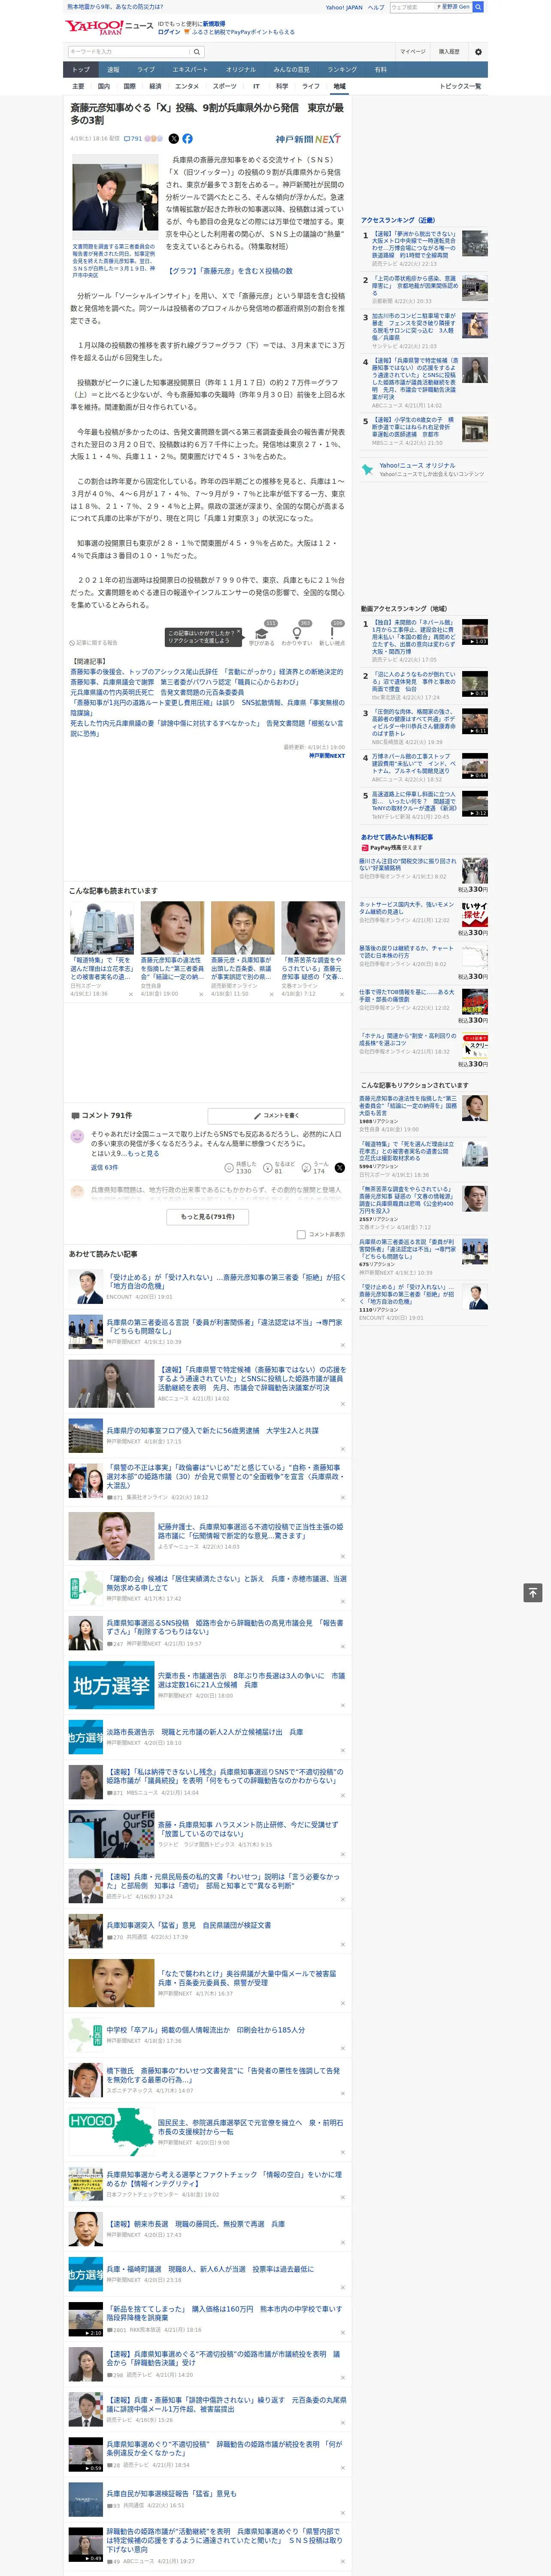This screenshot has width=551, height=2576.
Task: Click the 791 comment count icon
Action: [132, 139]
